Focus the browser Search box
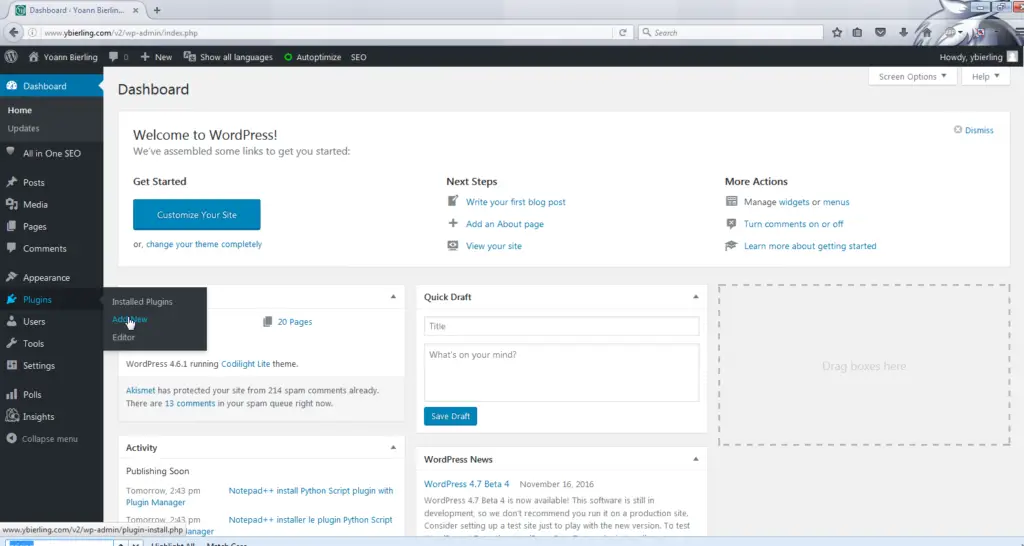Viewport: 1024px width, 546px height. point(730,32)
